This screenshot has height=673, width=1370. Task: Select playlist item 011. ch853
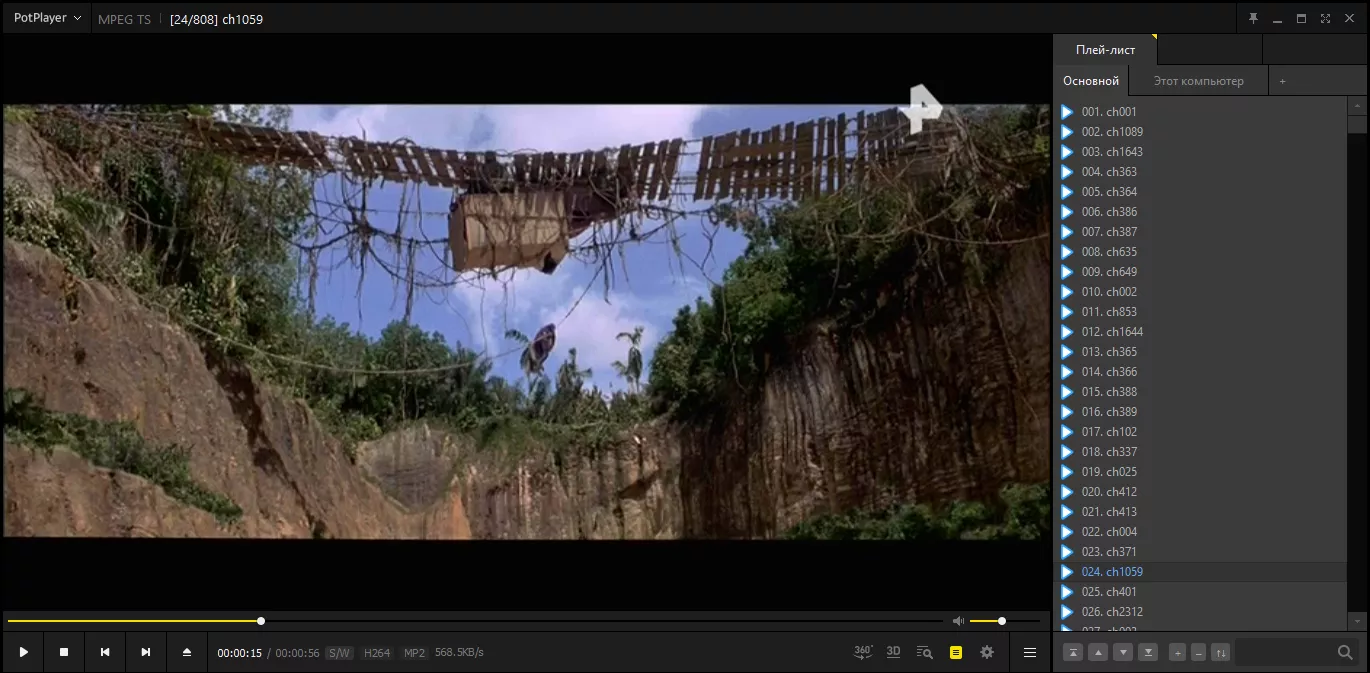pos(1201,312)
